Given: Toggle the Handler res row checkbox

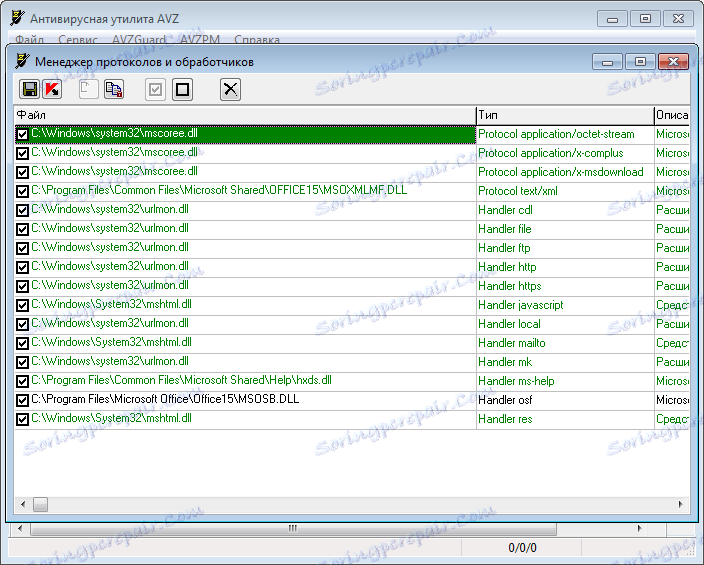Looking at the screenshot, I should tap(22, 419).
